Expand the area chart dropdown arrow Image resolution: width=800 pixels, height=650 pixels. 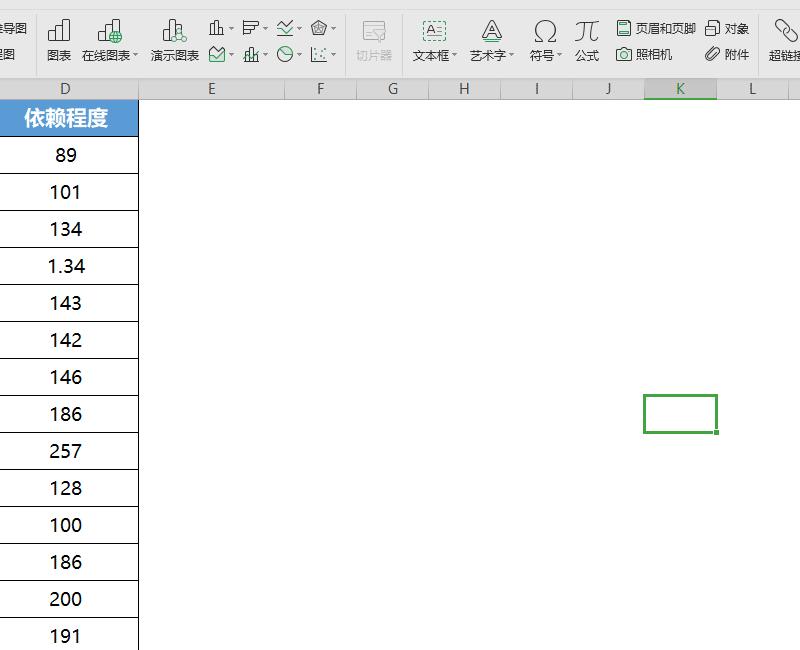tap(232, 54)
